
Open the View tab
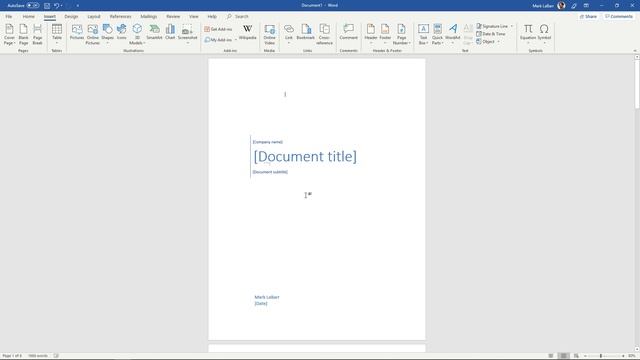click(193, 16)
